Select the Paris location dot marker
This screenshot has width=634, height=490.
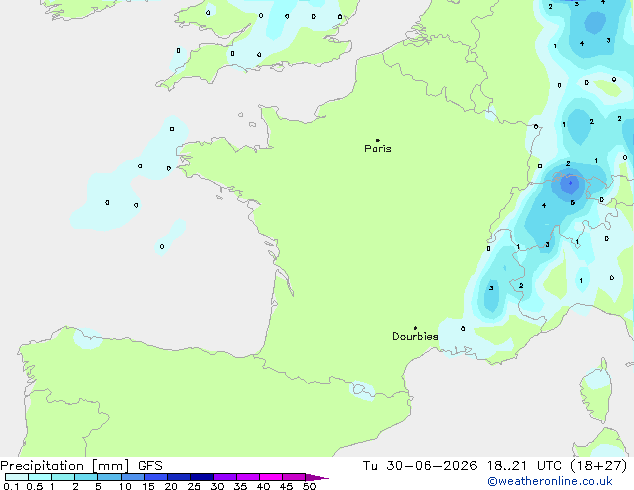click(x=378, y=140)
